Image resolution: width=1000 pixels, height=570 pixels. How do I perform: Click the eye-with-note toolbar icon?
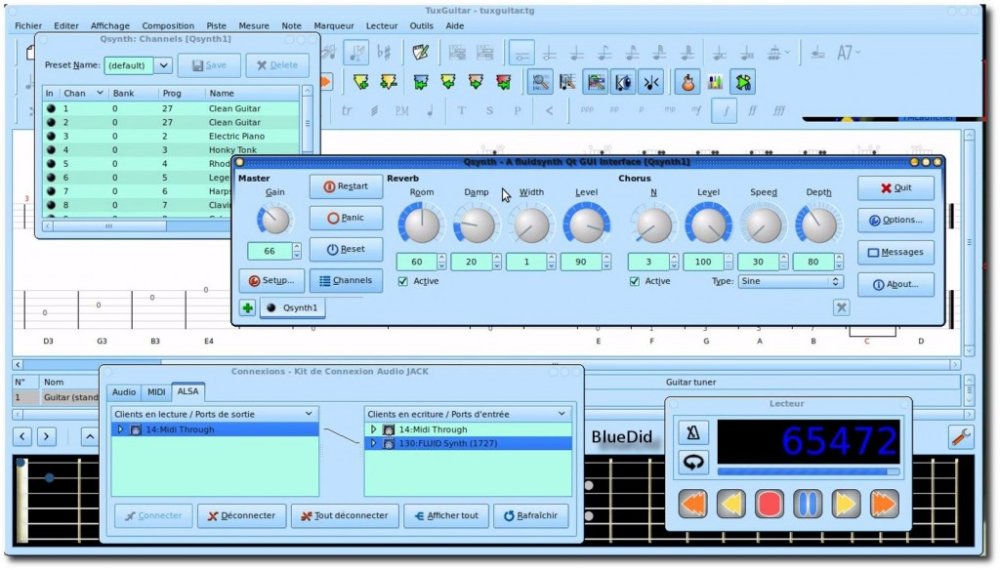[623, 82]
